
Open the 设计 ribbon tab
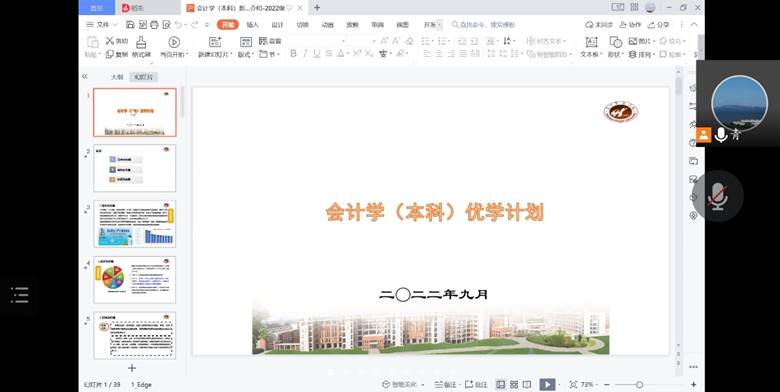tap(278, 24)
